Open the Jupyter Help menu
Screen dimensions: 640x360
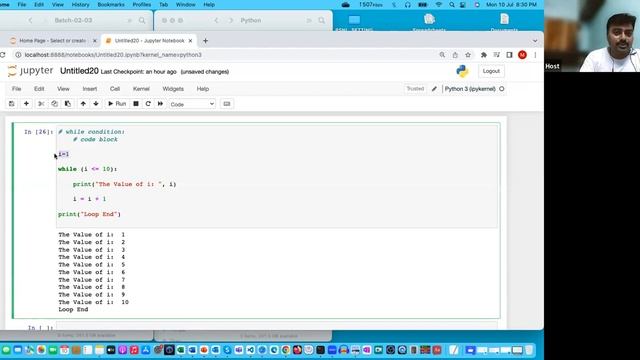(203, 89)
